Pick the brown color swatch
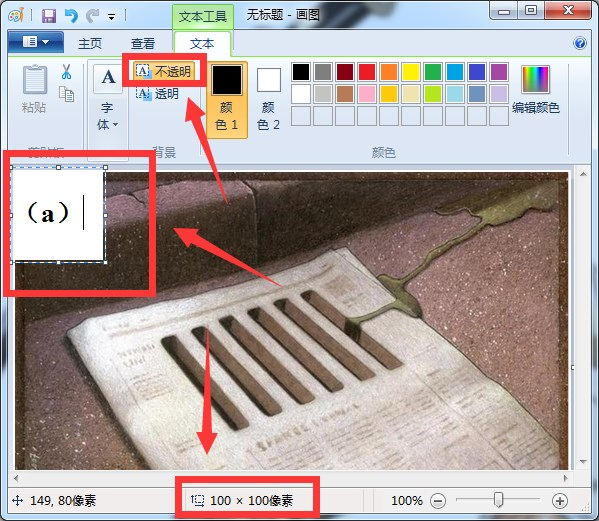Viewport: 599px width, 521px height. (x=345, y=94)
